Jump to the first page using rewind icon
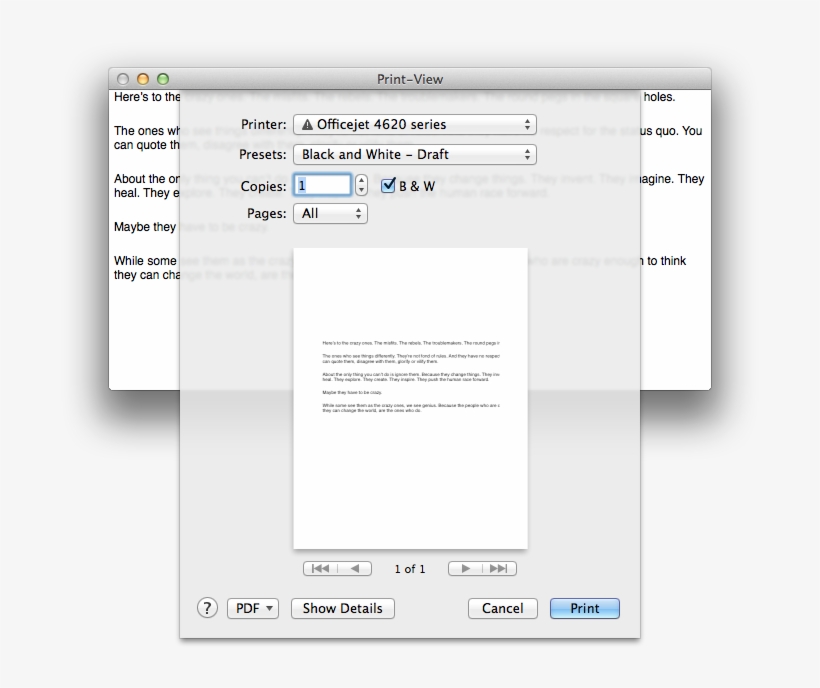The height and width of the screenshot is (688, 820). pos(320,568)
